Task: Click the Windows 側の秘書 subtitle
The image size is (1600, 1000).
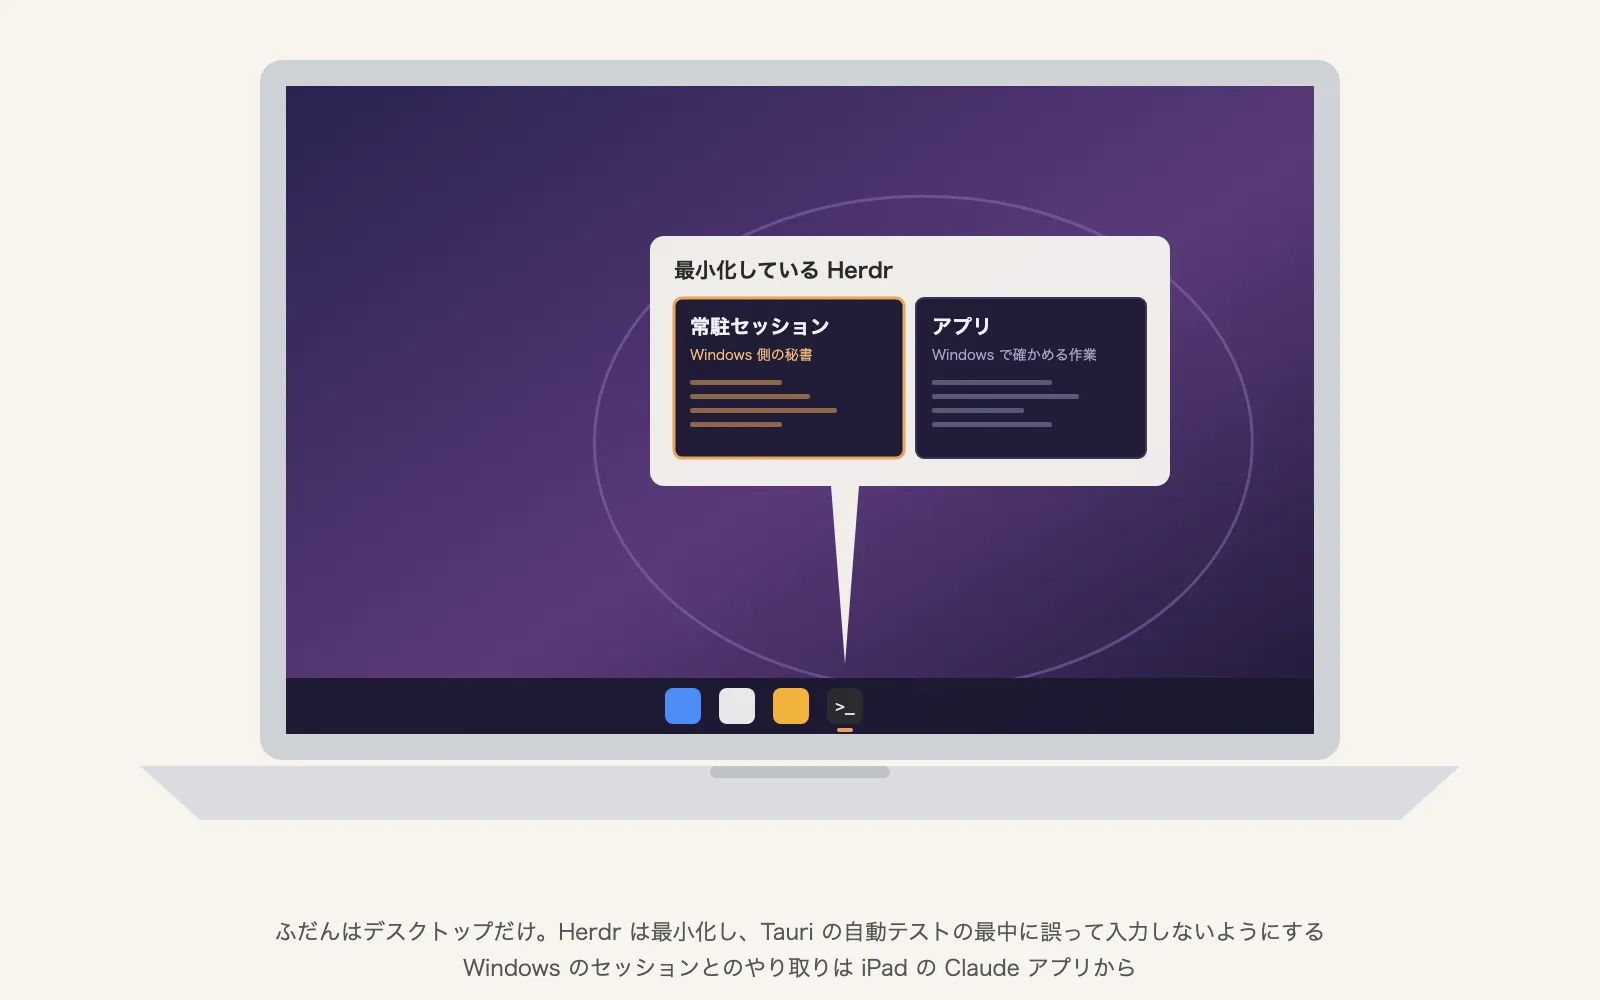Action: pyautogui.click(x=751, y=355)
